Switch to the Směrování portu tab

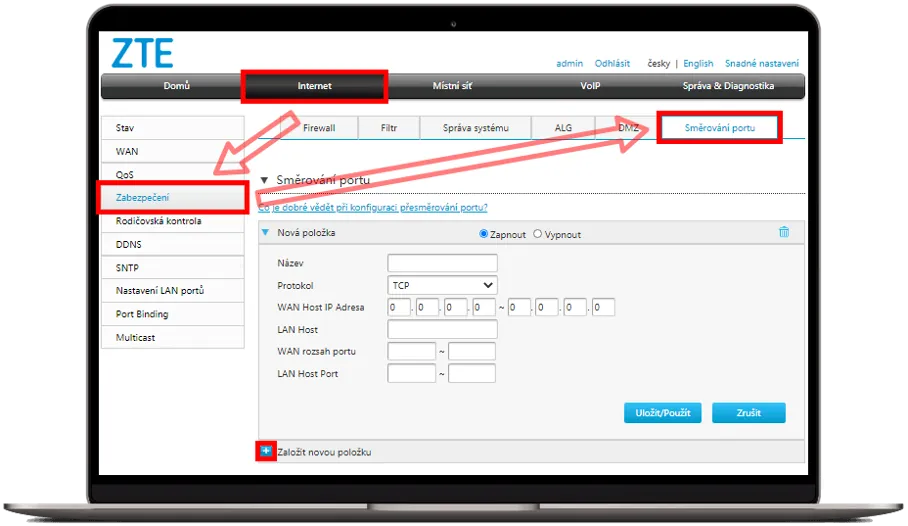pos(718,128)
